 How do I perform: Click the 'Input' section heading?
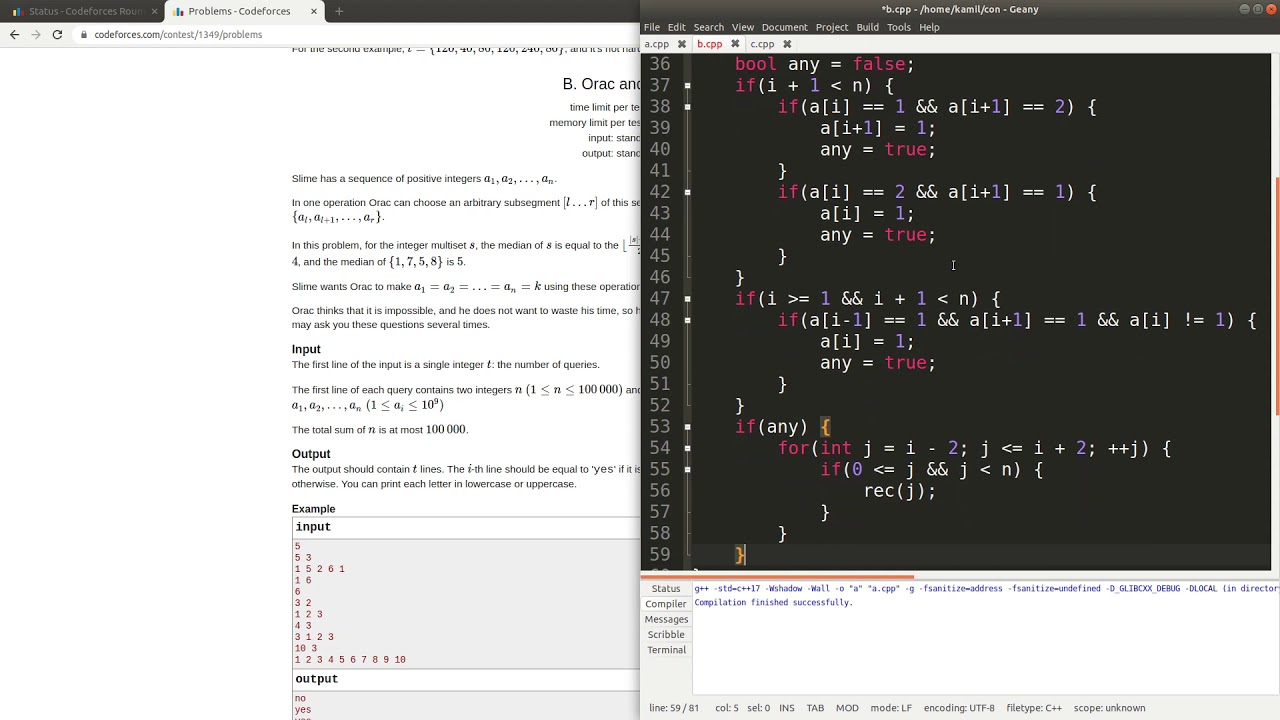coord(306,349)
